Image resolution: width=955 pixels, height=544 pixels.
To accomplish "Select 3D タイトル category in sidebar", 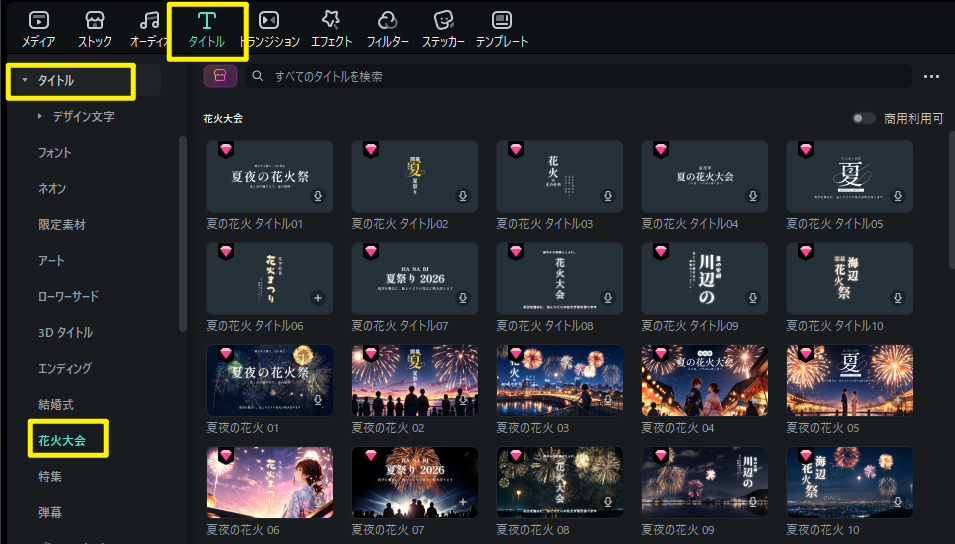I will [65, 332].
